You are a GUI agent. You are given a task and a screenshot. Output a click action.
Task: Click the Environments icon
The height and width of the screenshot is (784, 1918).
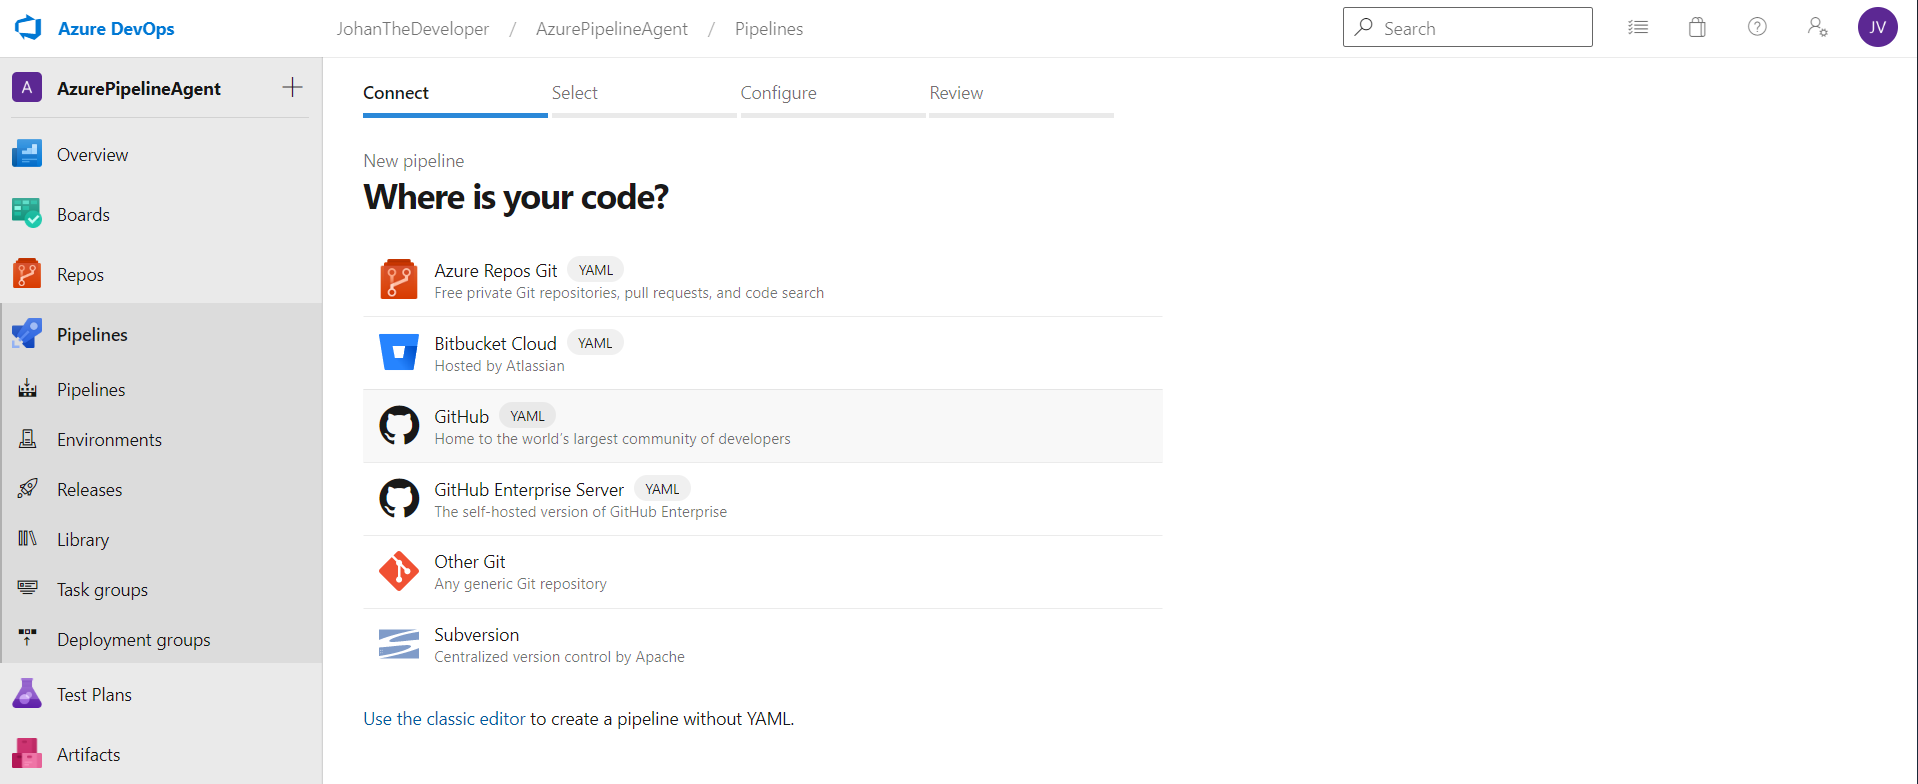pyautogui.click(x=28, y=439)
